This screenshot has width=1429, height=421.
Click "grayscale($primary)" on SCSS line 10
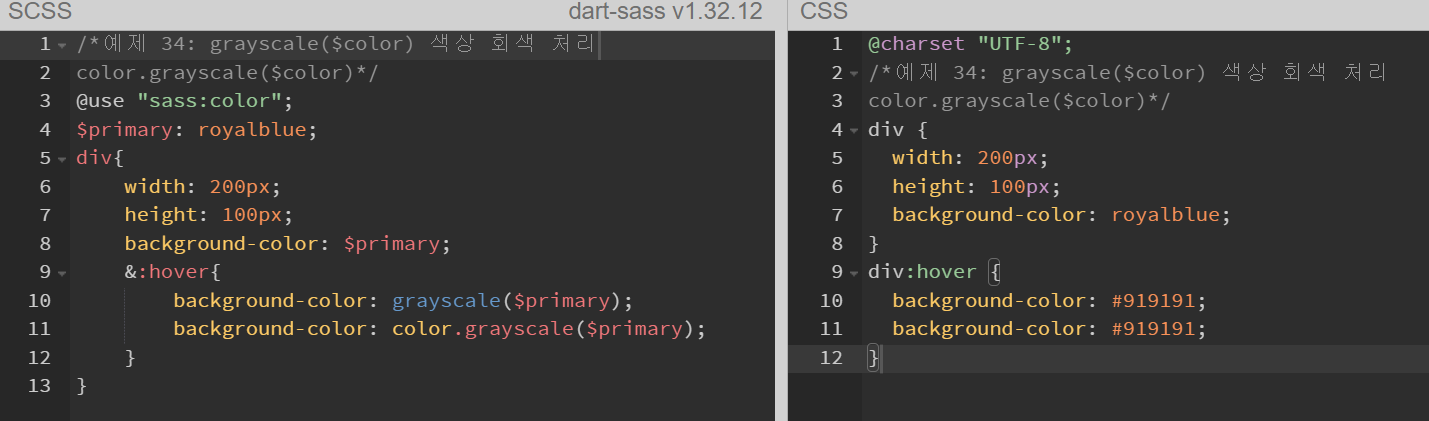(x=507, y=301)
